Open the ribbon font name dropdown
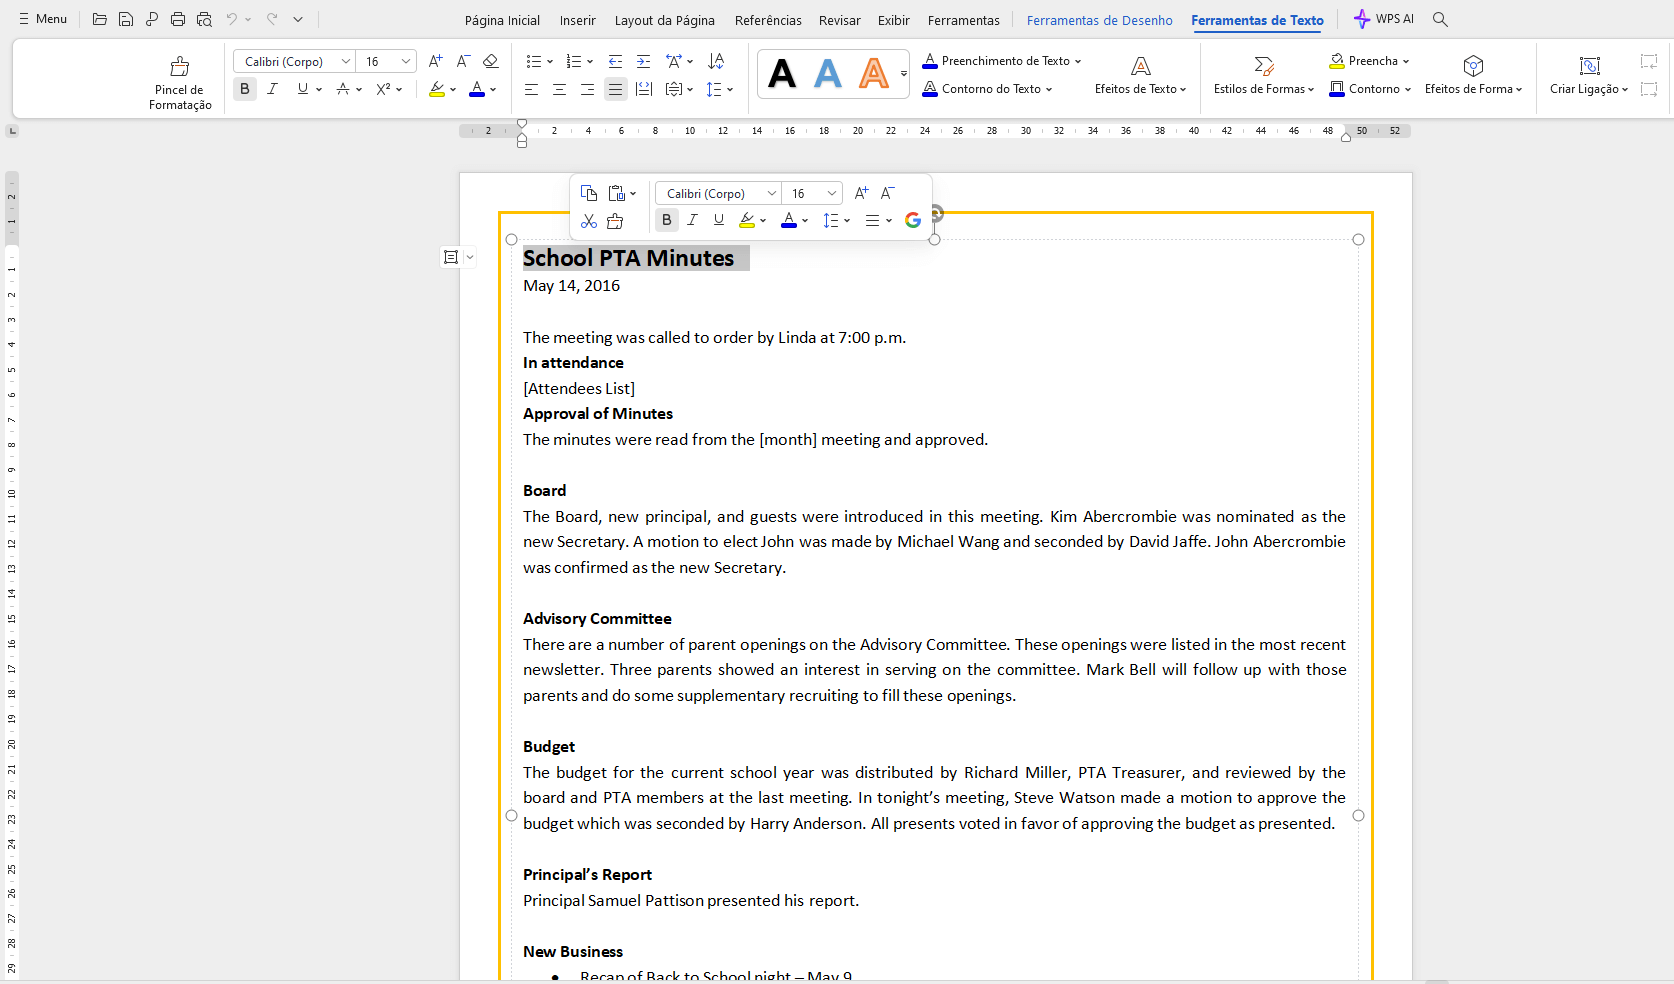 pyautogui.click(x=346, y=62)
